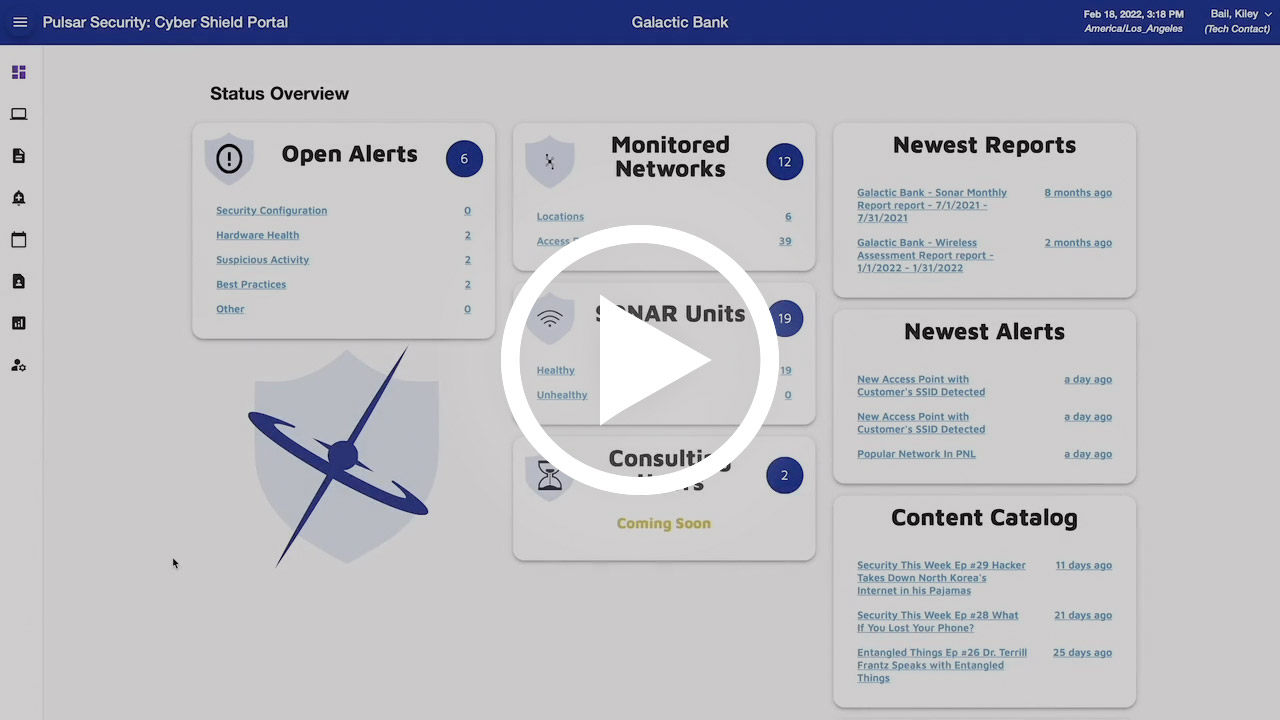
Task: Open the bar chart icon in sidebar
Action: pos(19,323)
